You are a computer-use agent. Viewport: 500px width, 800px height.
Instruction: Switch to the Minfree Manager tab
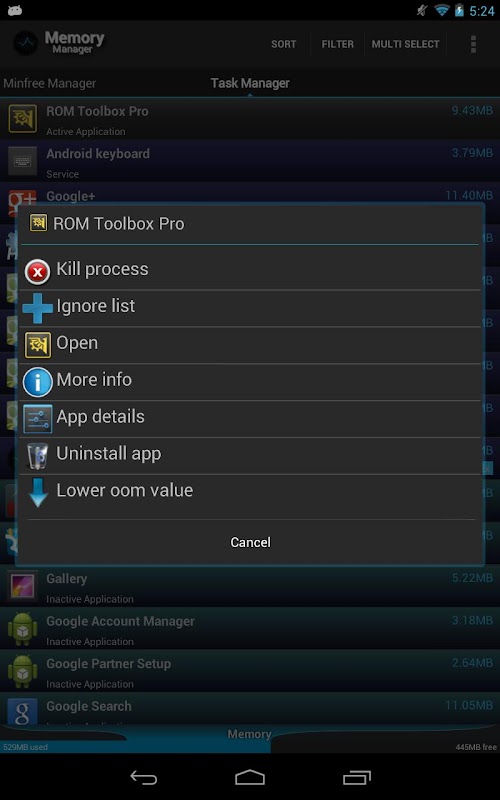pos(49,83)
